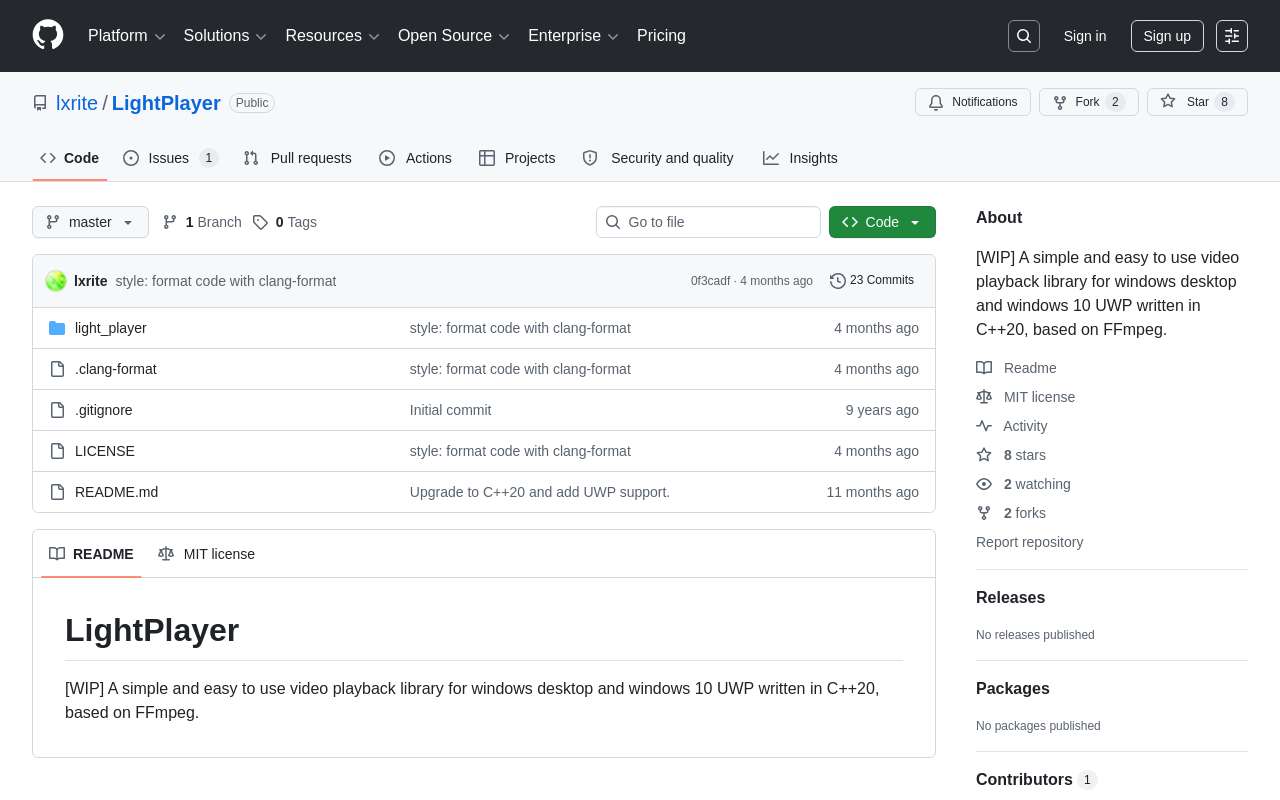Click commit hash 0f3cadf
The image size is (1280, 800).
[710, 281]
